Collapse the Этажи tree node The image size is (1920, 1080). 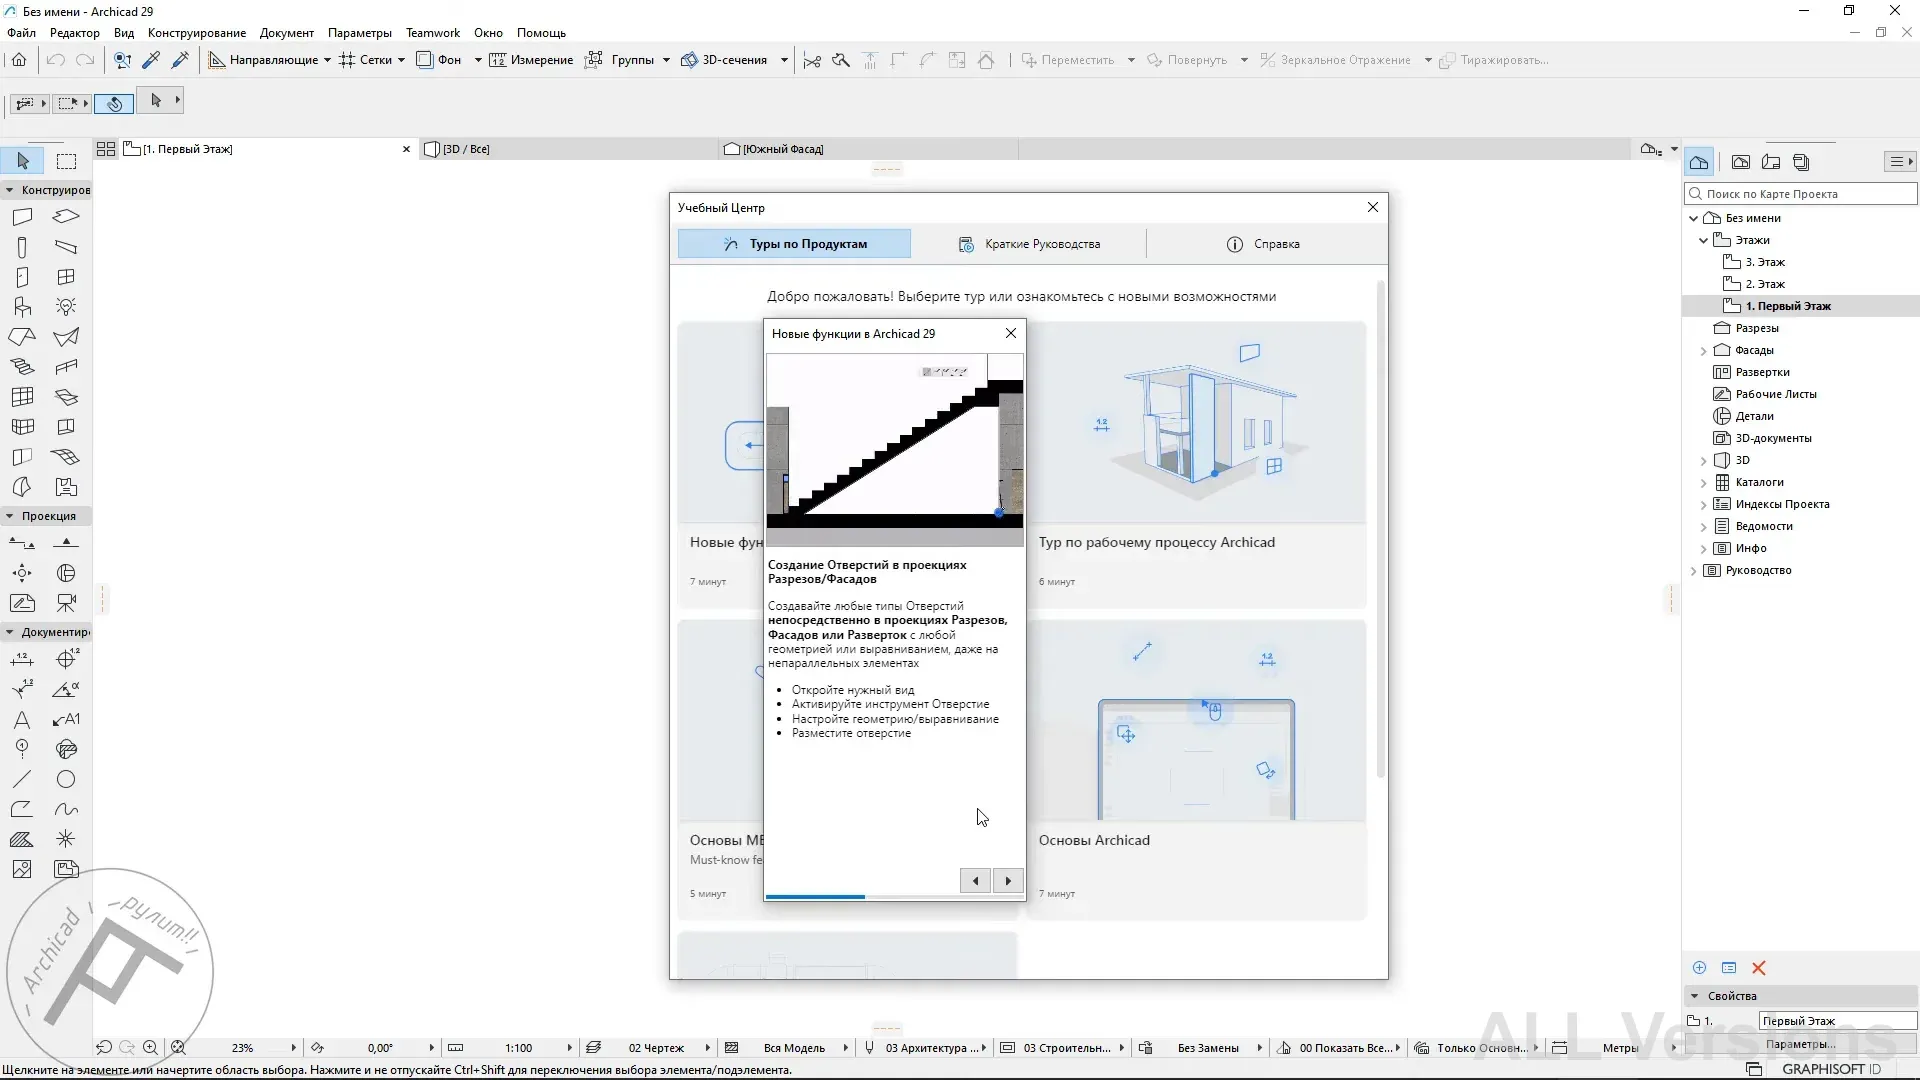coord(1703,240)
